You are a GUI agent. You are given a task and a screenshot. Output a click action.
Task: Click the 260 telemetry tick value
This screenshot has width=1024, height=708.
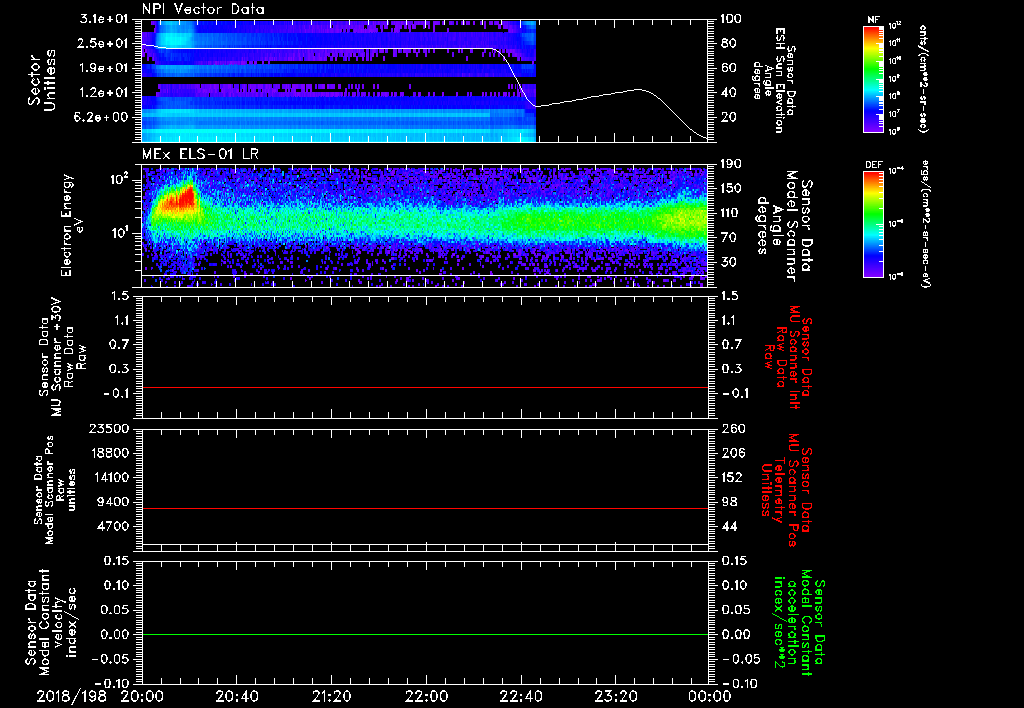point(731,429)
